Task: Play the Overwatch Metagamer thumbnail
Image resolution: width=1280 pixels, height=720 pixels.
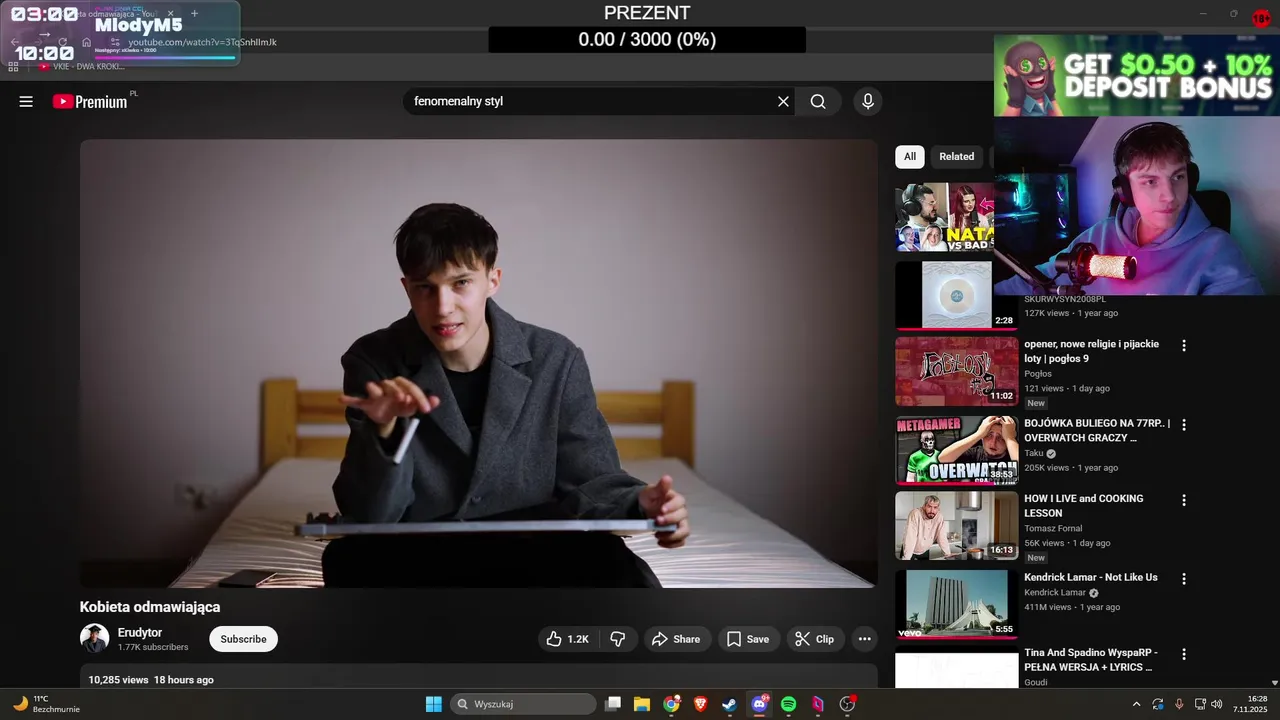Action: (x=956, y=450)
